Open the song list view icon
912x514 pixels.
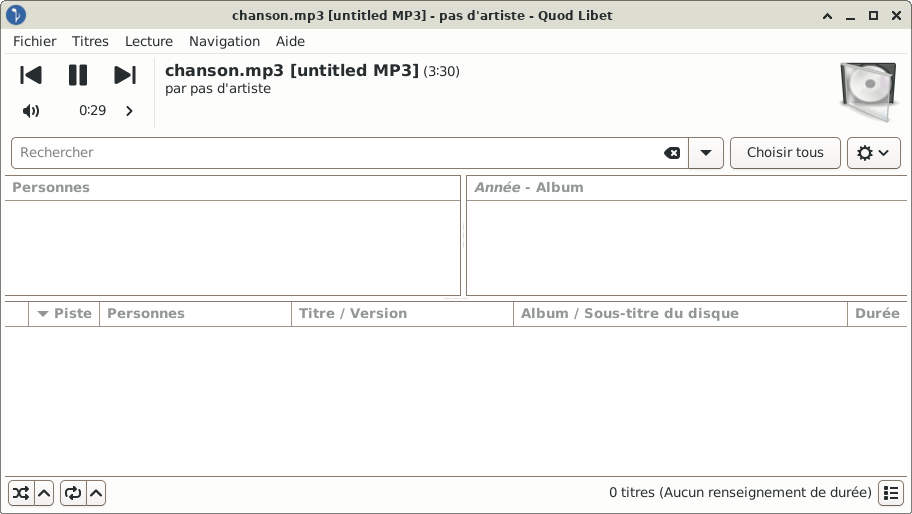tap(891, 493)
